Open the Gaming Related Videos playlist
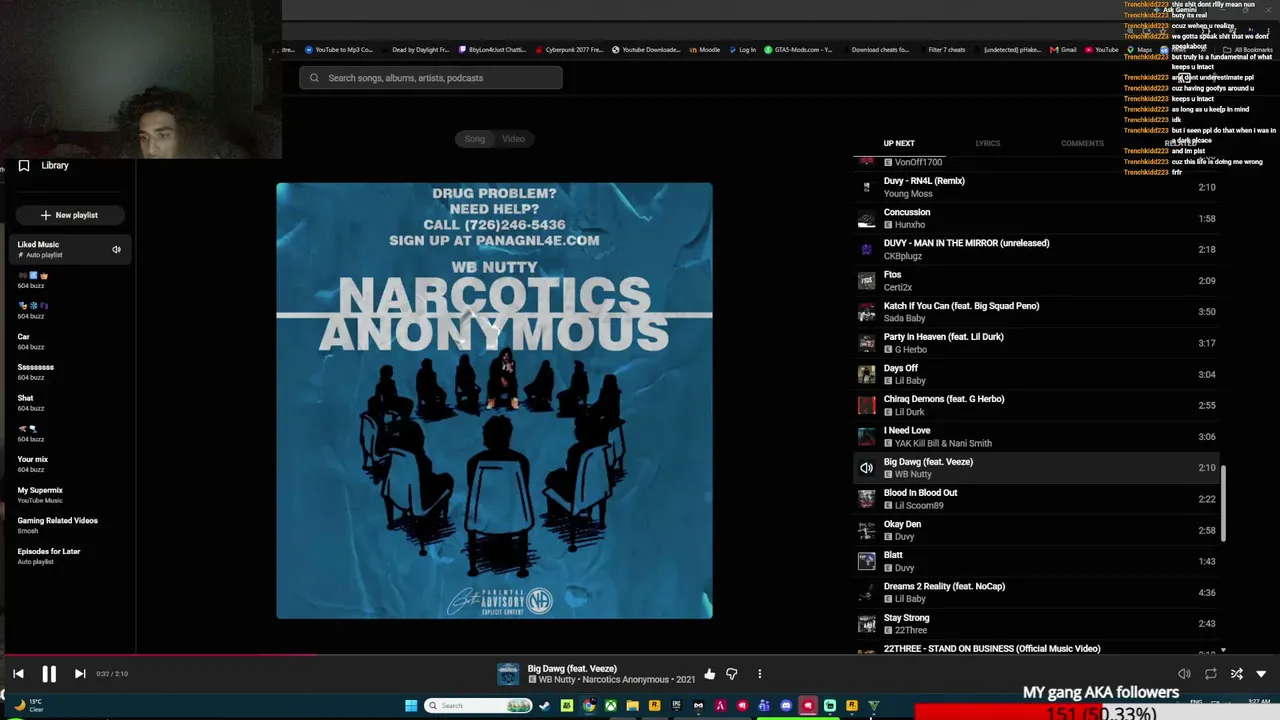The width and height of the screenshot is (1280, 720). click(x=68, y=525)
